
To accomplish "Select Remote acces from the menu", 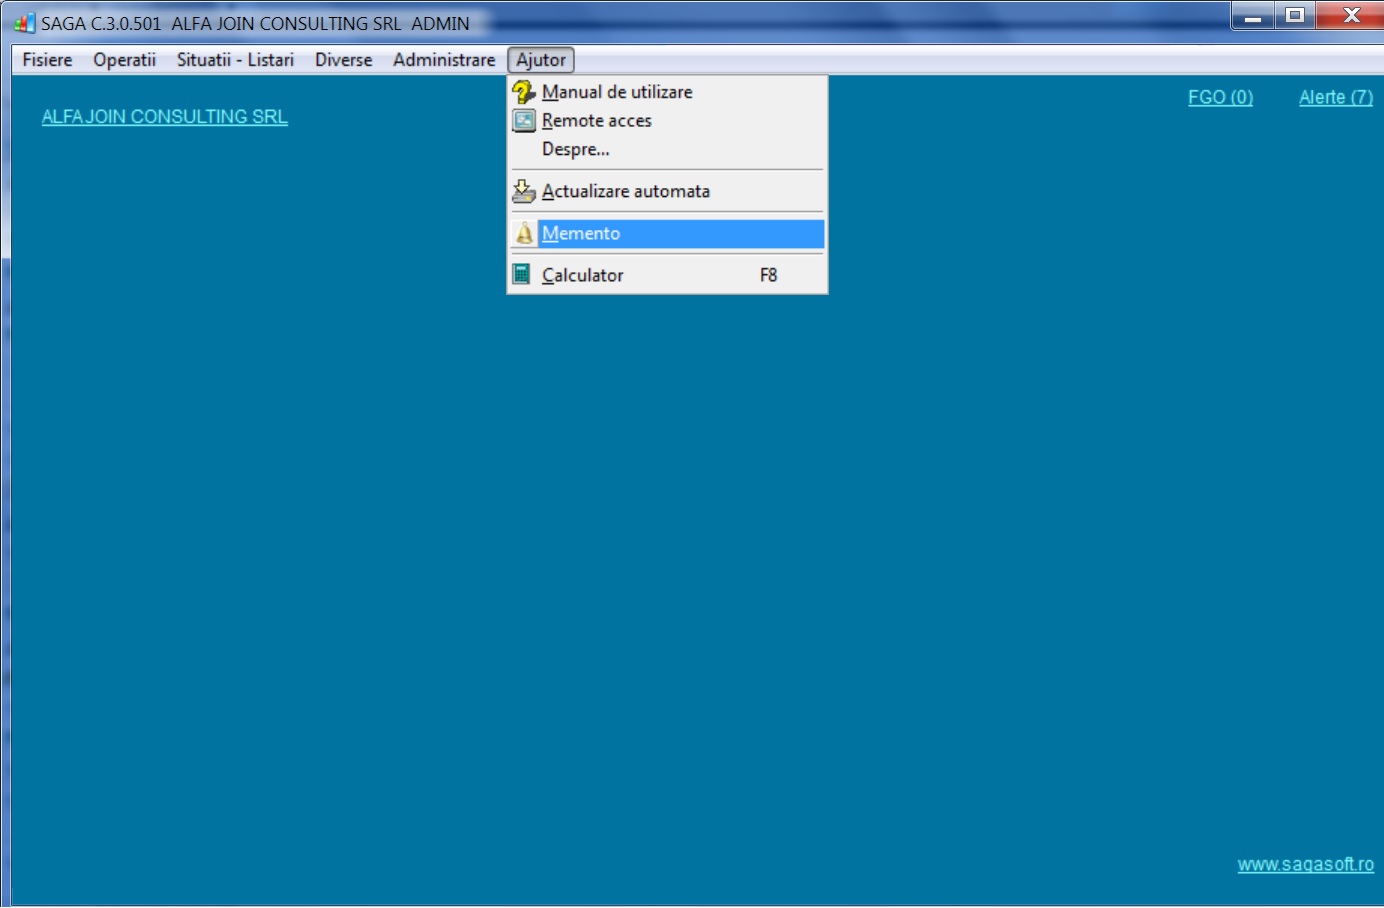I will click(667, 121).
